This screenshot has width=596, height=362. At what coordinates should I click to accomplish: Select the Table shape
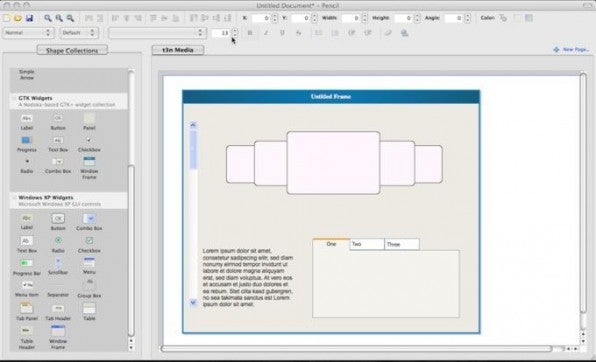pyautogui.click(x=89, y=312)
